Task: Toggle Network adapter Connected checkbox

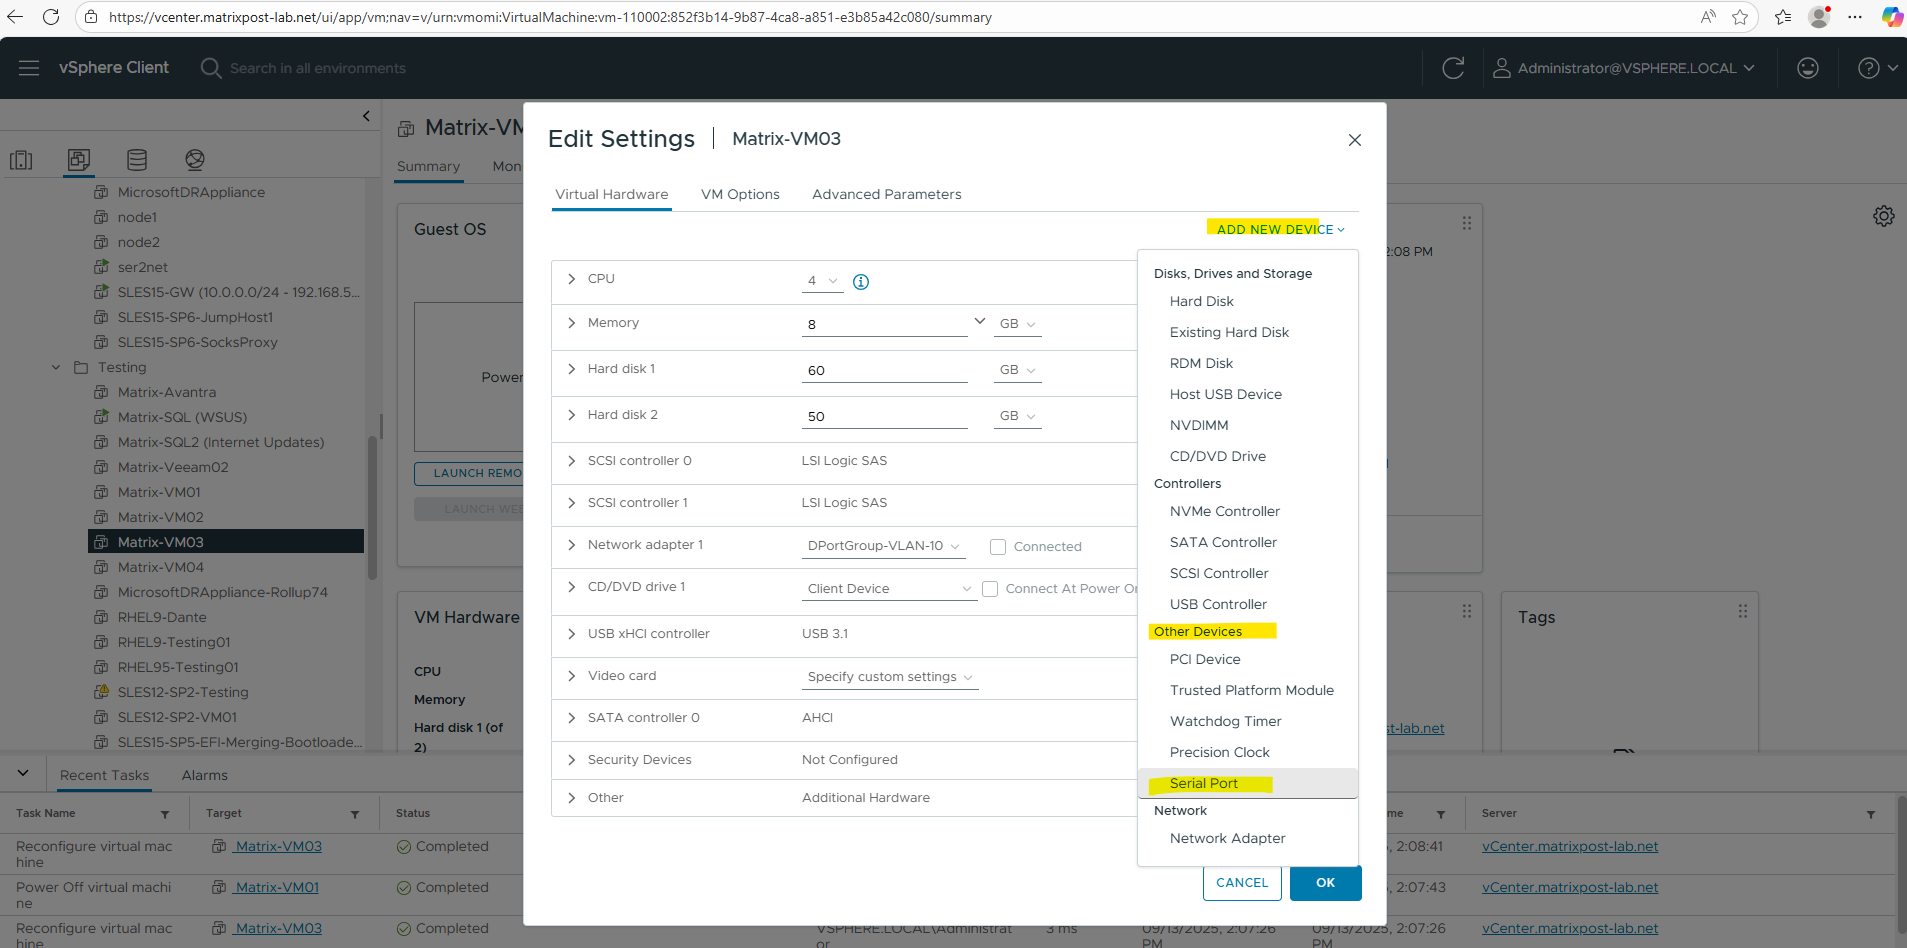Action: [x=997, y=547]
